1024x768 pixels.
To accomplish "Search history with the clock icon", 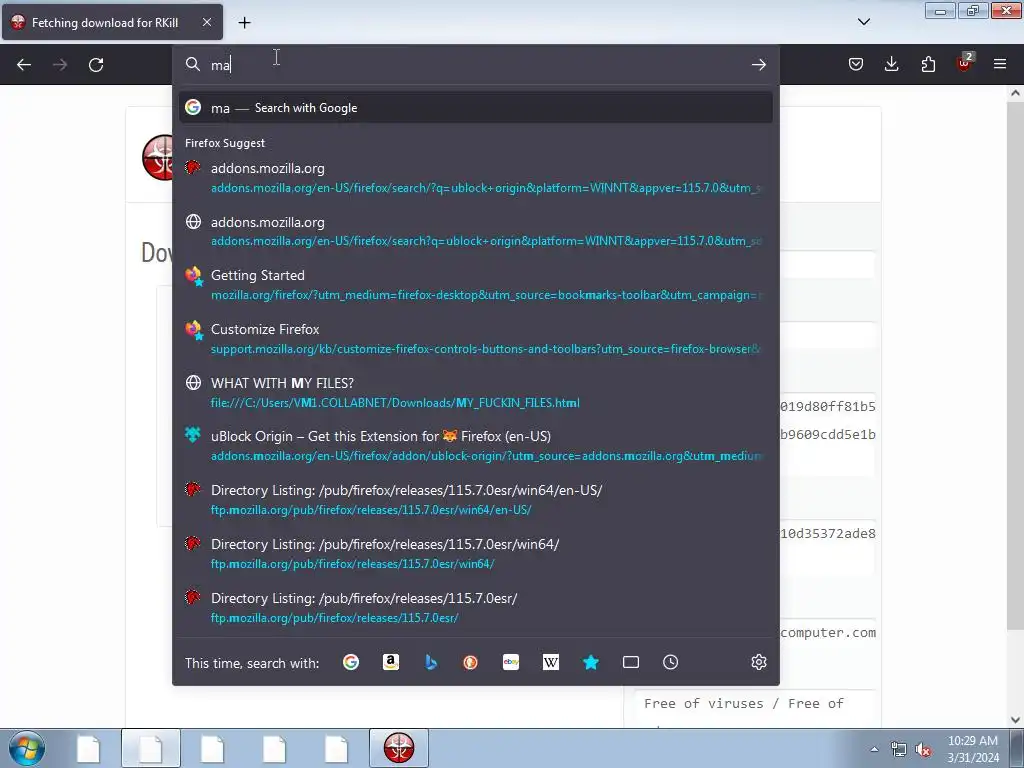I will [671, 662].
